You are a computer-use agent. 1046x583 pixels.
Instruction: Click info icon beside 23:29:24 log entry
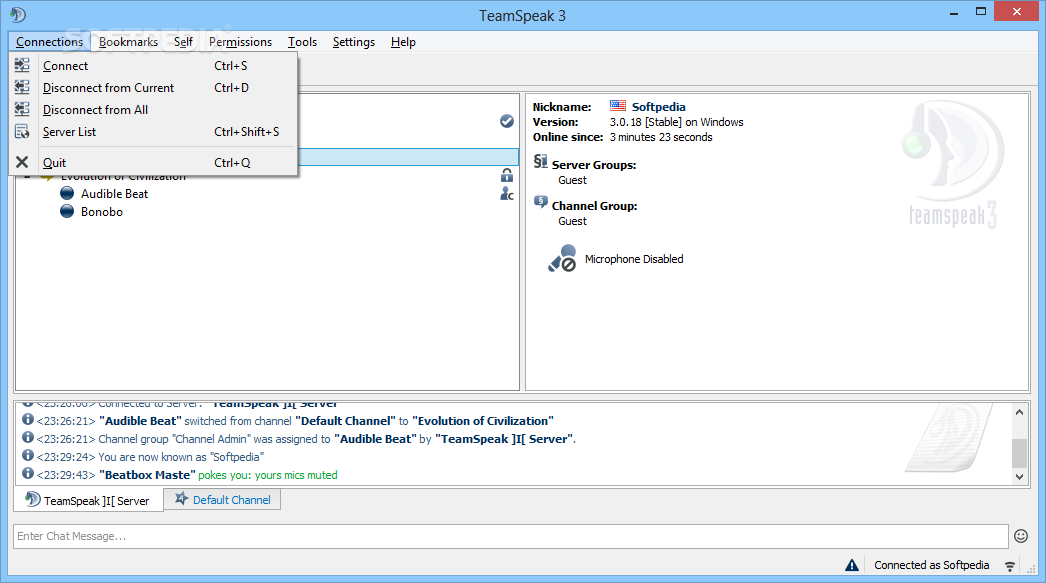[x=28, y=456]
